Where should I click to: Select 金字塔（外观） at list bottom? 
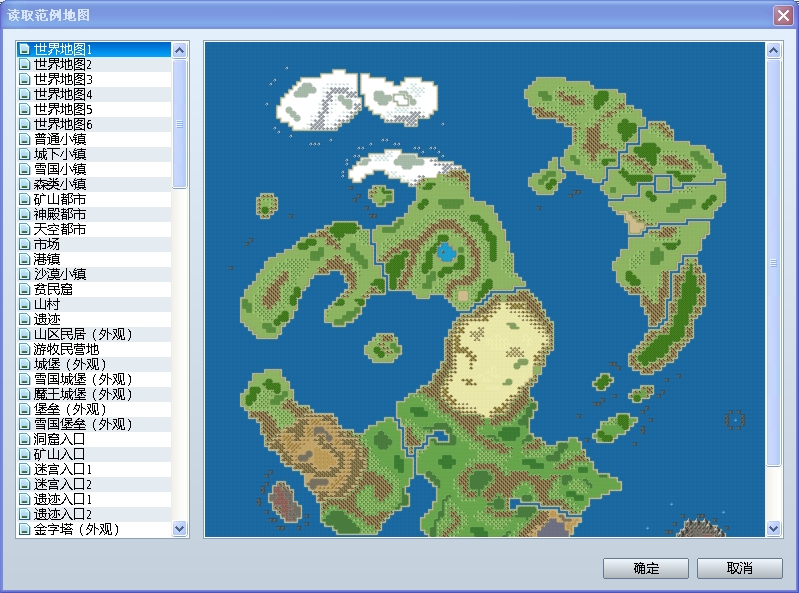tap(94, 529)
